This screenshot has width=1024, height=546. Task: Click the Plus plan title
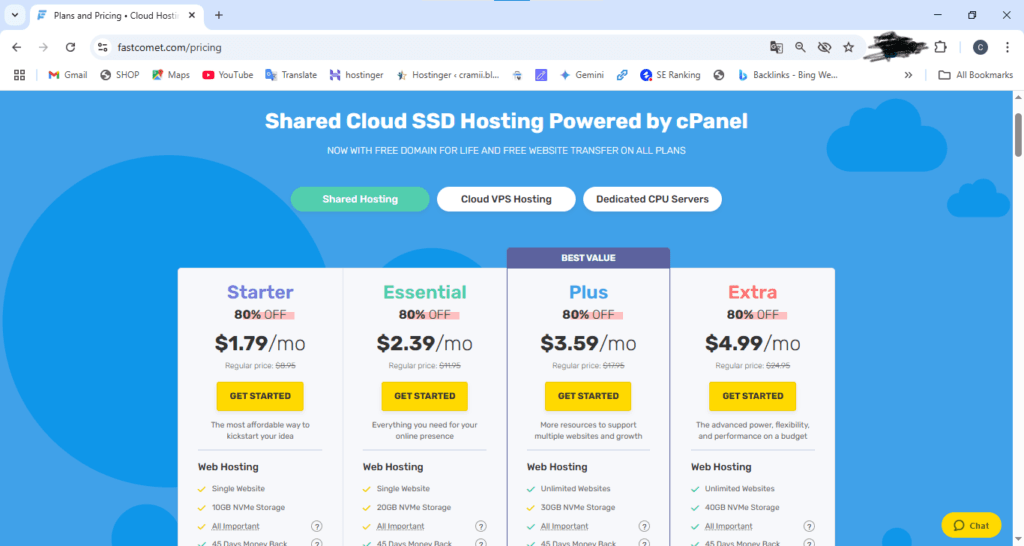tap(588, 292)
